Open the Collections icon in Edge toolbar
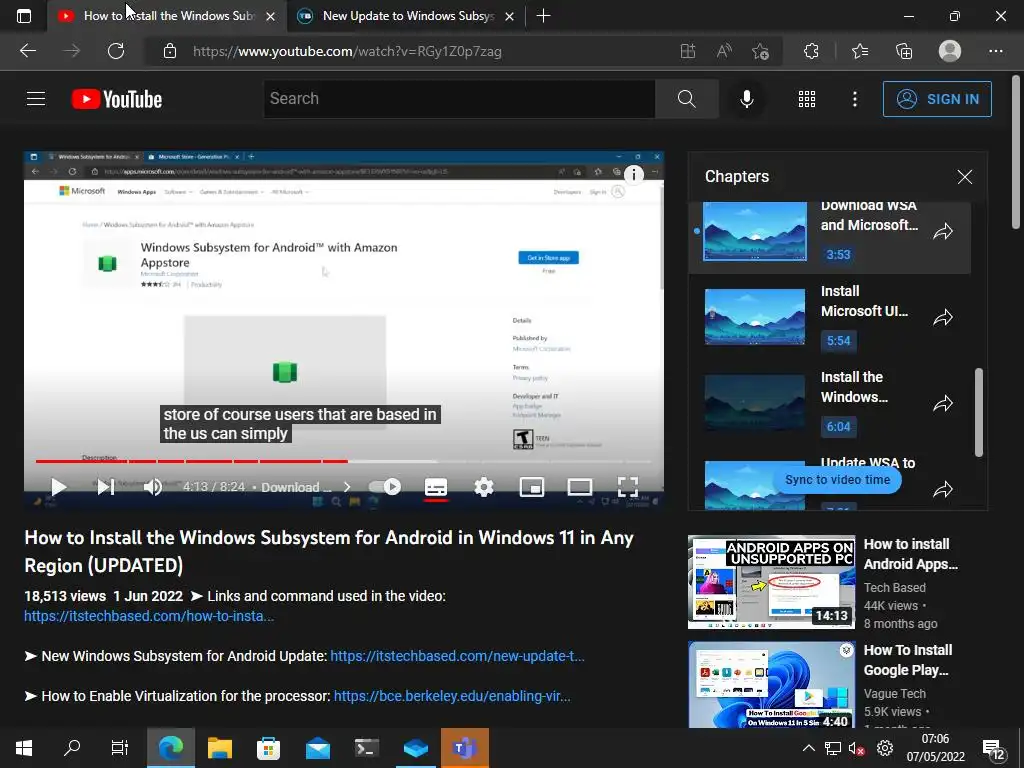Viewport: 1024px width, 768px height. coord(904,51)
